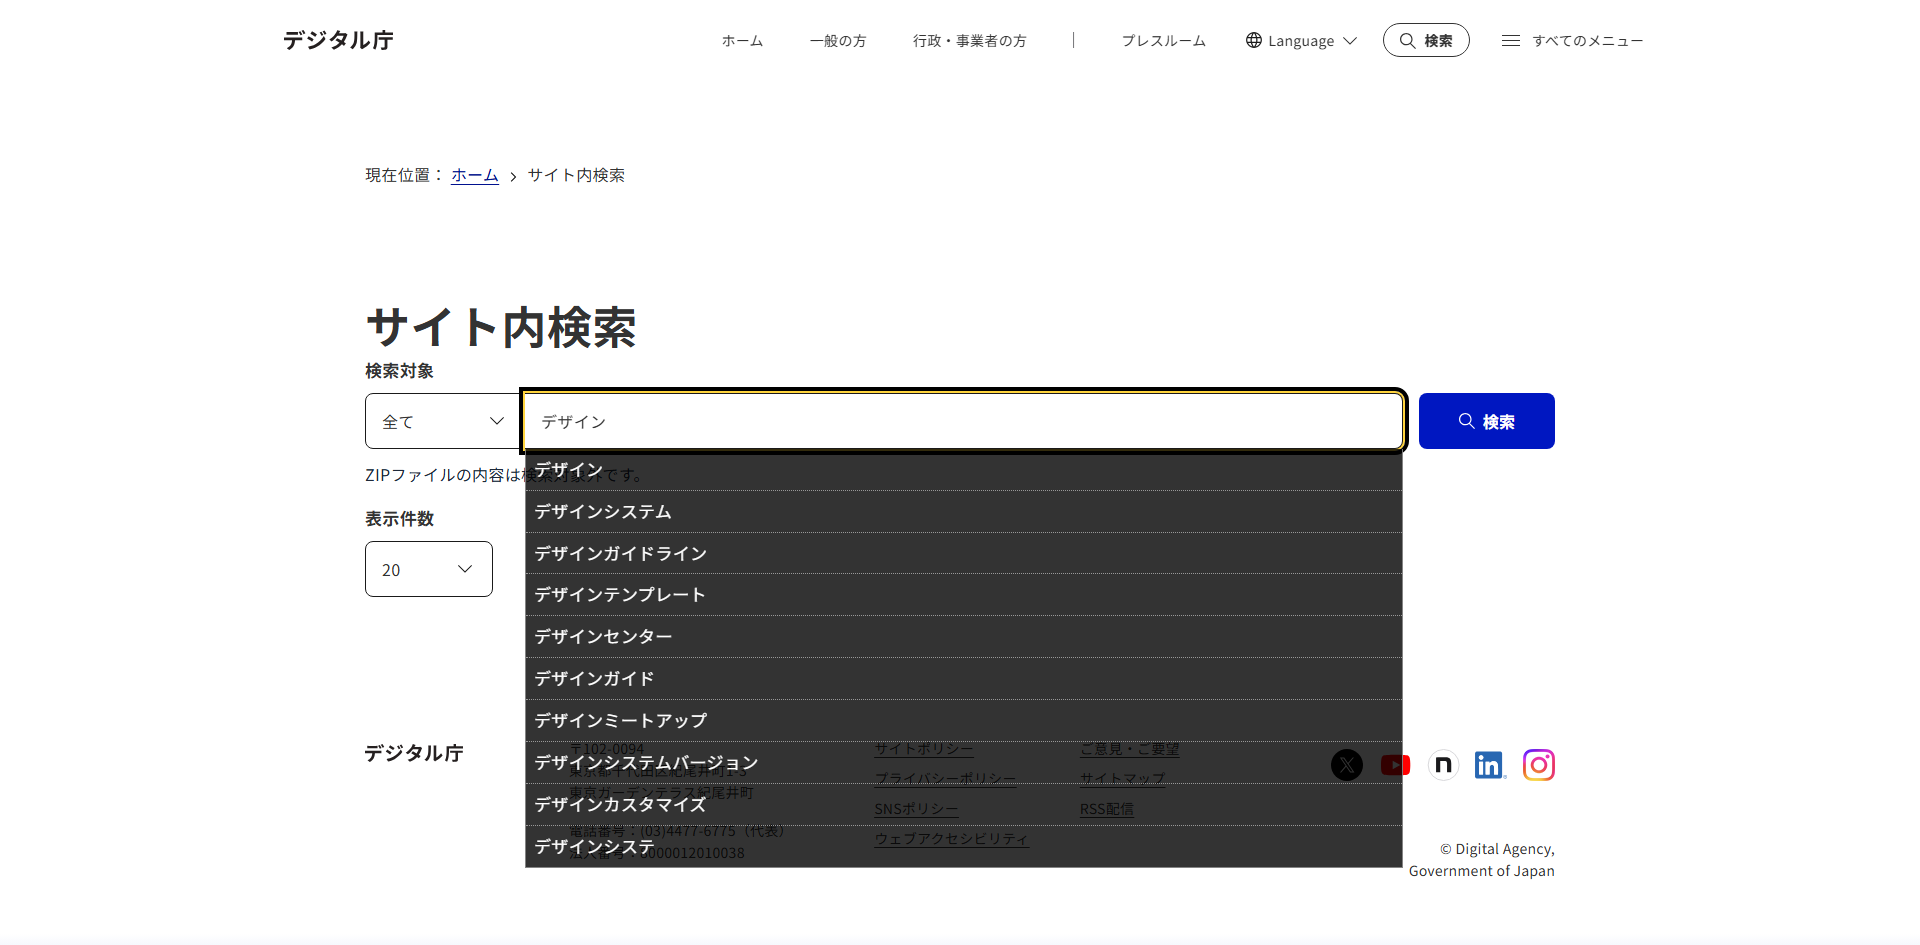This screenshot has width=1920, height=945.
Task: Open the 表示件数 20 dropdown
Action: pos(428,569)
